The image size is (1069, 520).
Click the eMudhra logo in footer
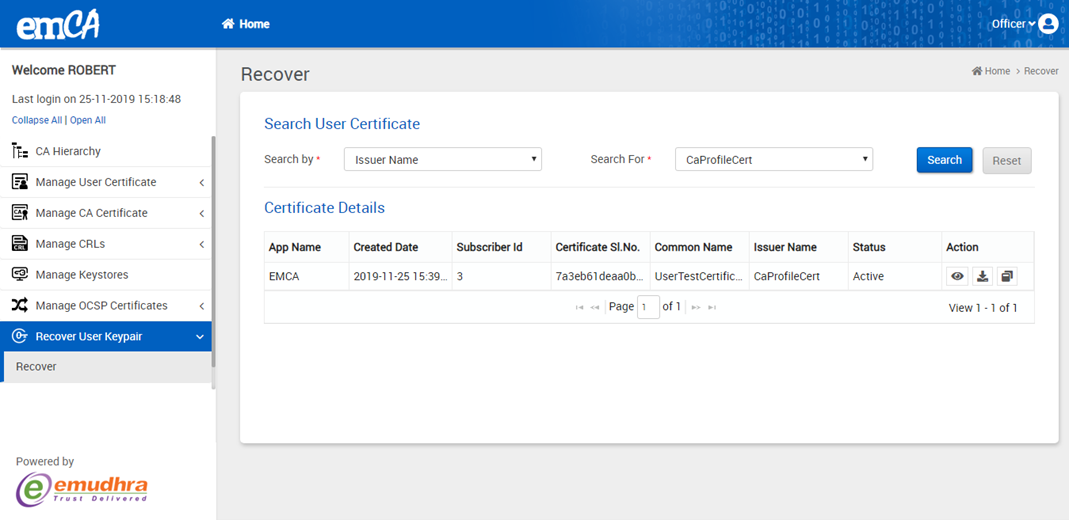pos(82,489)
